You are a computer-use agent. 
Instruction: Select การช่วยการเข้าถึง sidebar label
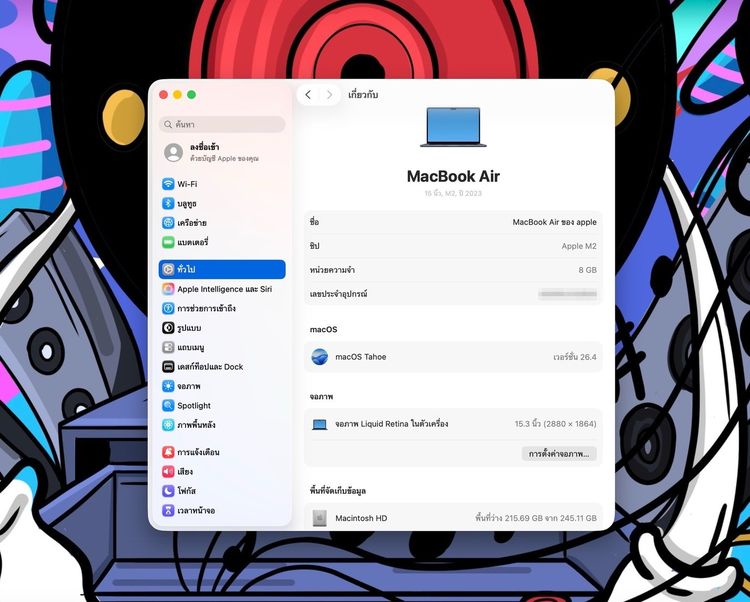(x=206, y=308)
